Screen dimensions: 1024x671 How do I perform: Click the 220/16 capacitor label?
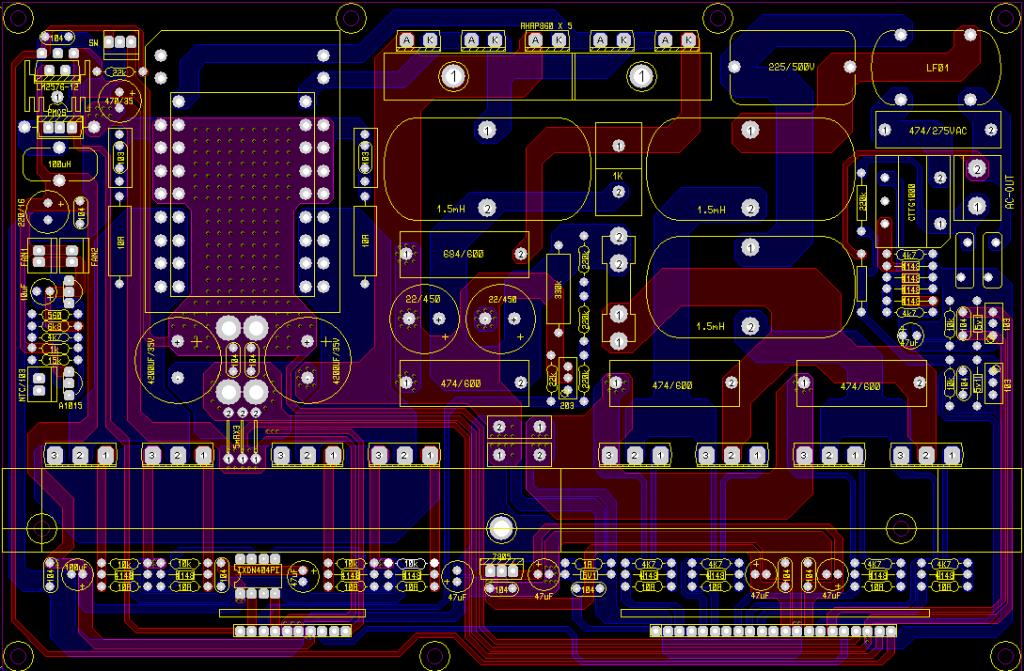(22, 212)
